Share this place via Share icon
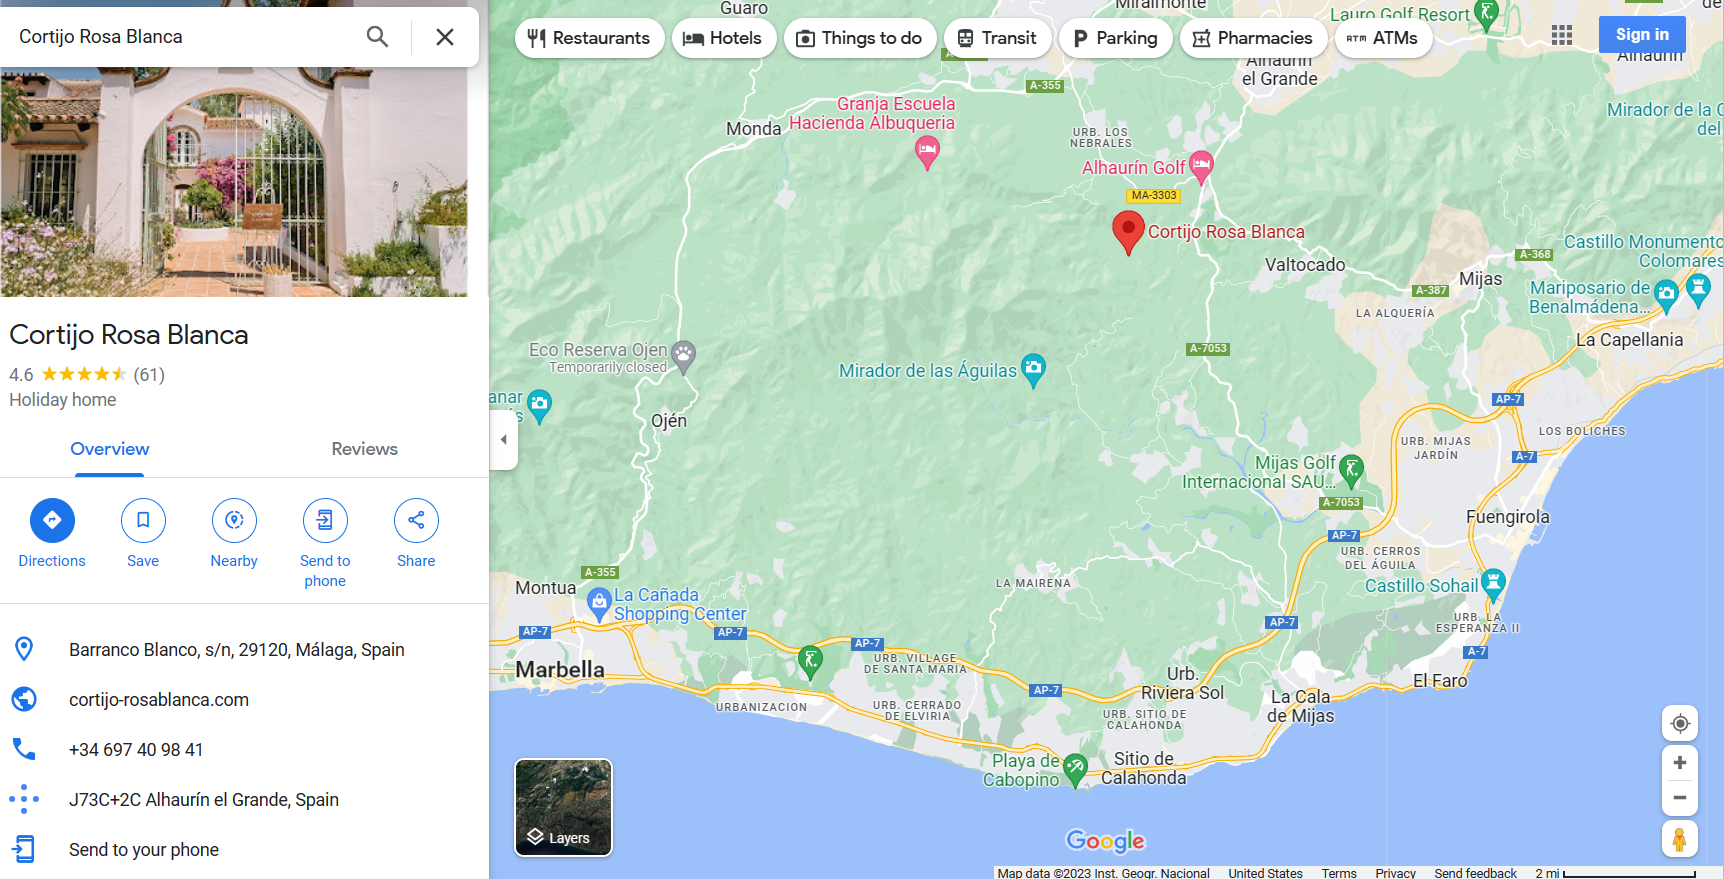Viewport: 1724px width, 879px height. point(416,520)
